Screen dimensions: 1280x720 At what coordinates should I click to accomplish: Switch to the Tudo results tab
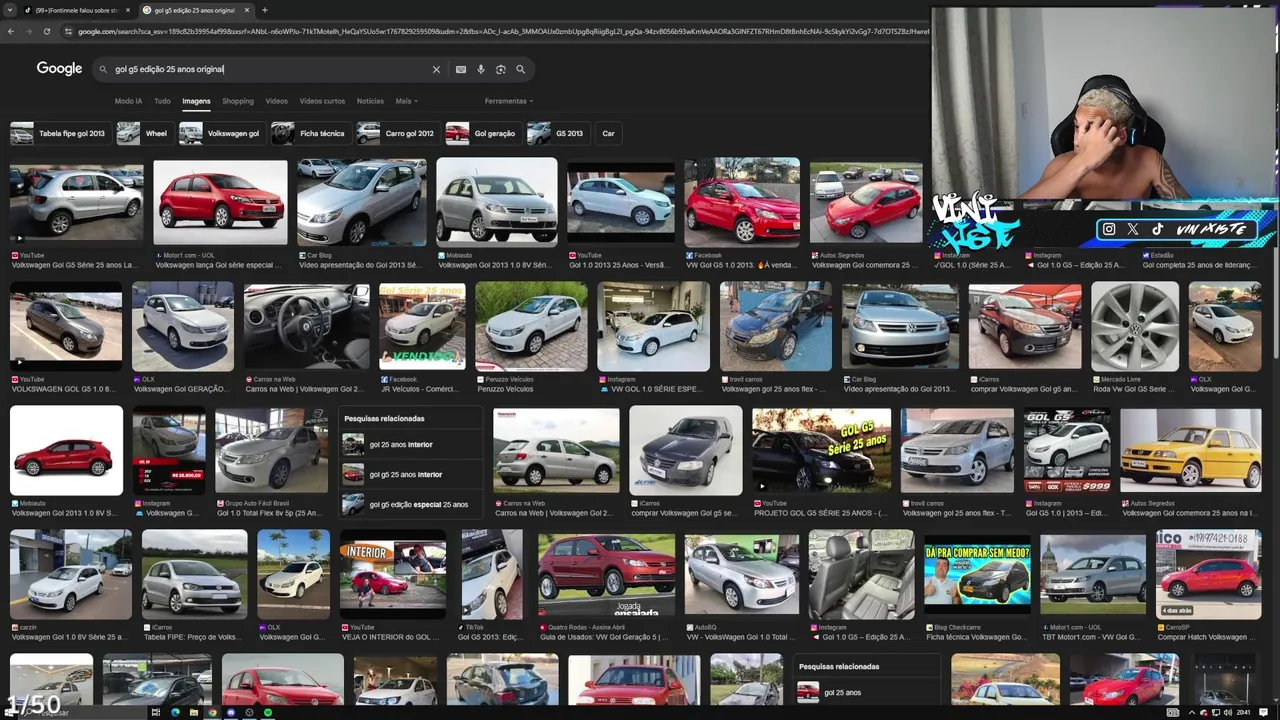162,101
